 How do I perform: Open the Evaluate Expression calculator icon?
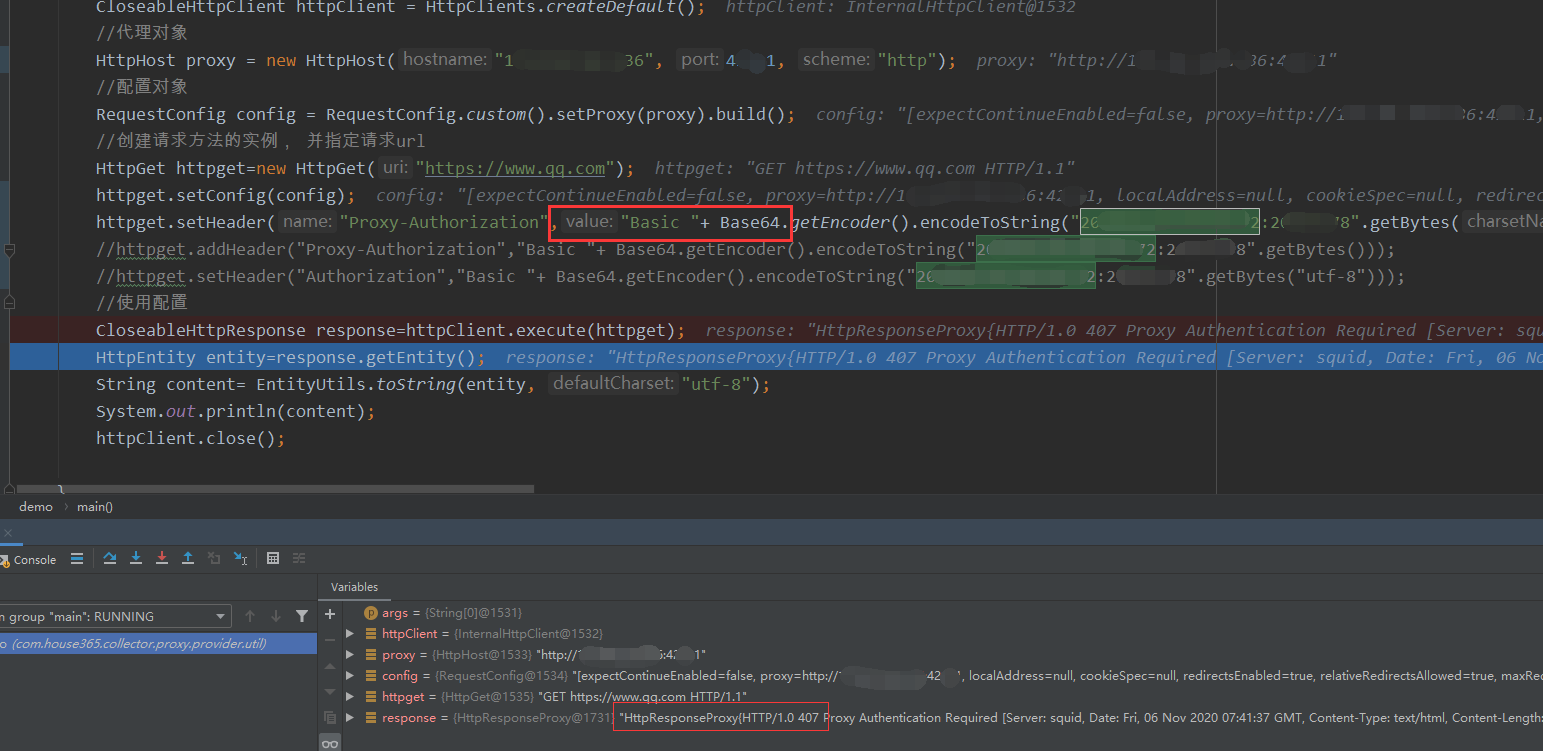tap(273, 558)
